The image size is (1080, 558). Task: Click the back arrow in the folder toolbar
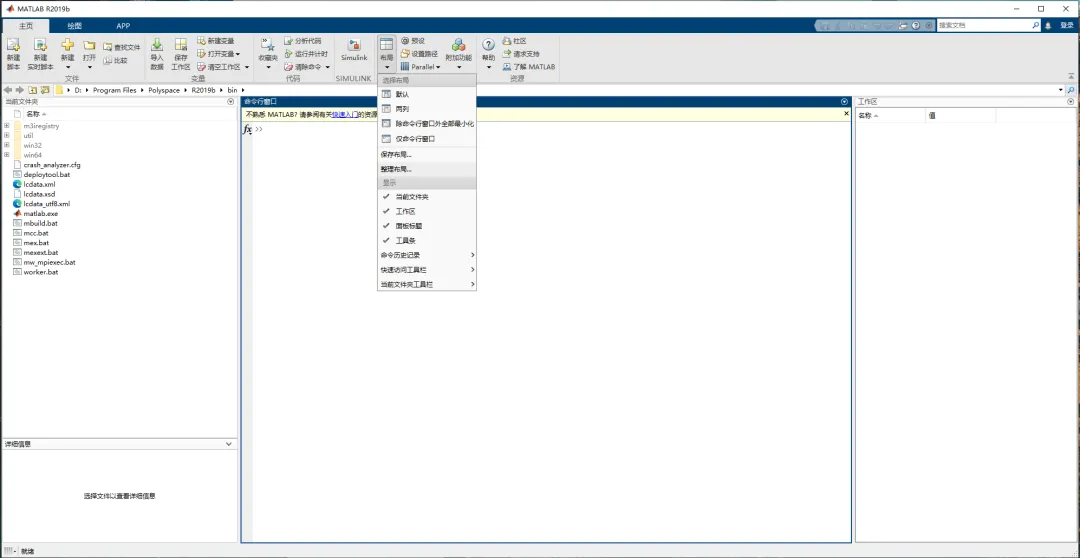click(x=8, y=90)
